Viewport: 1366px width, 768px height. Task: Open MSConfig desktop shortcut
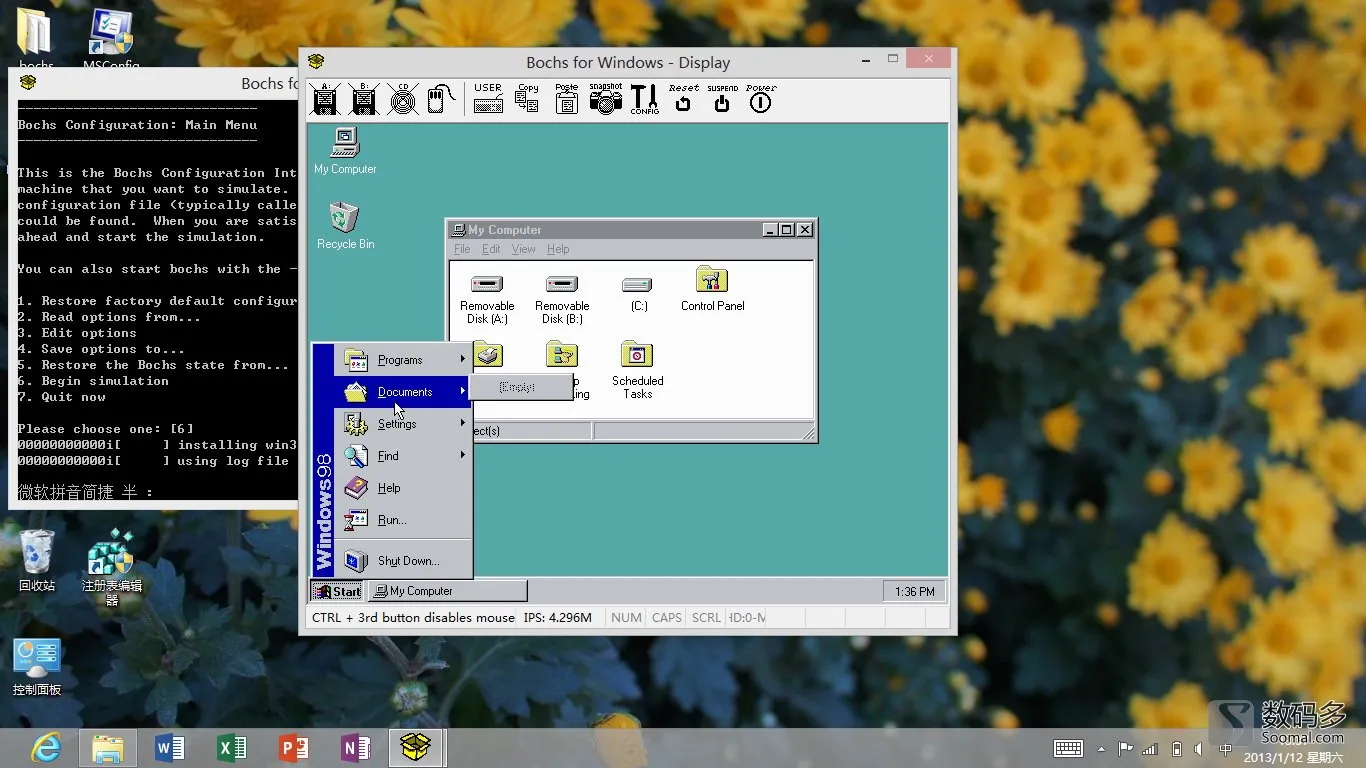(x=111, y=40)
